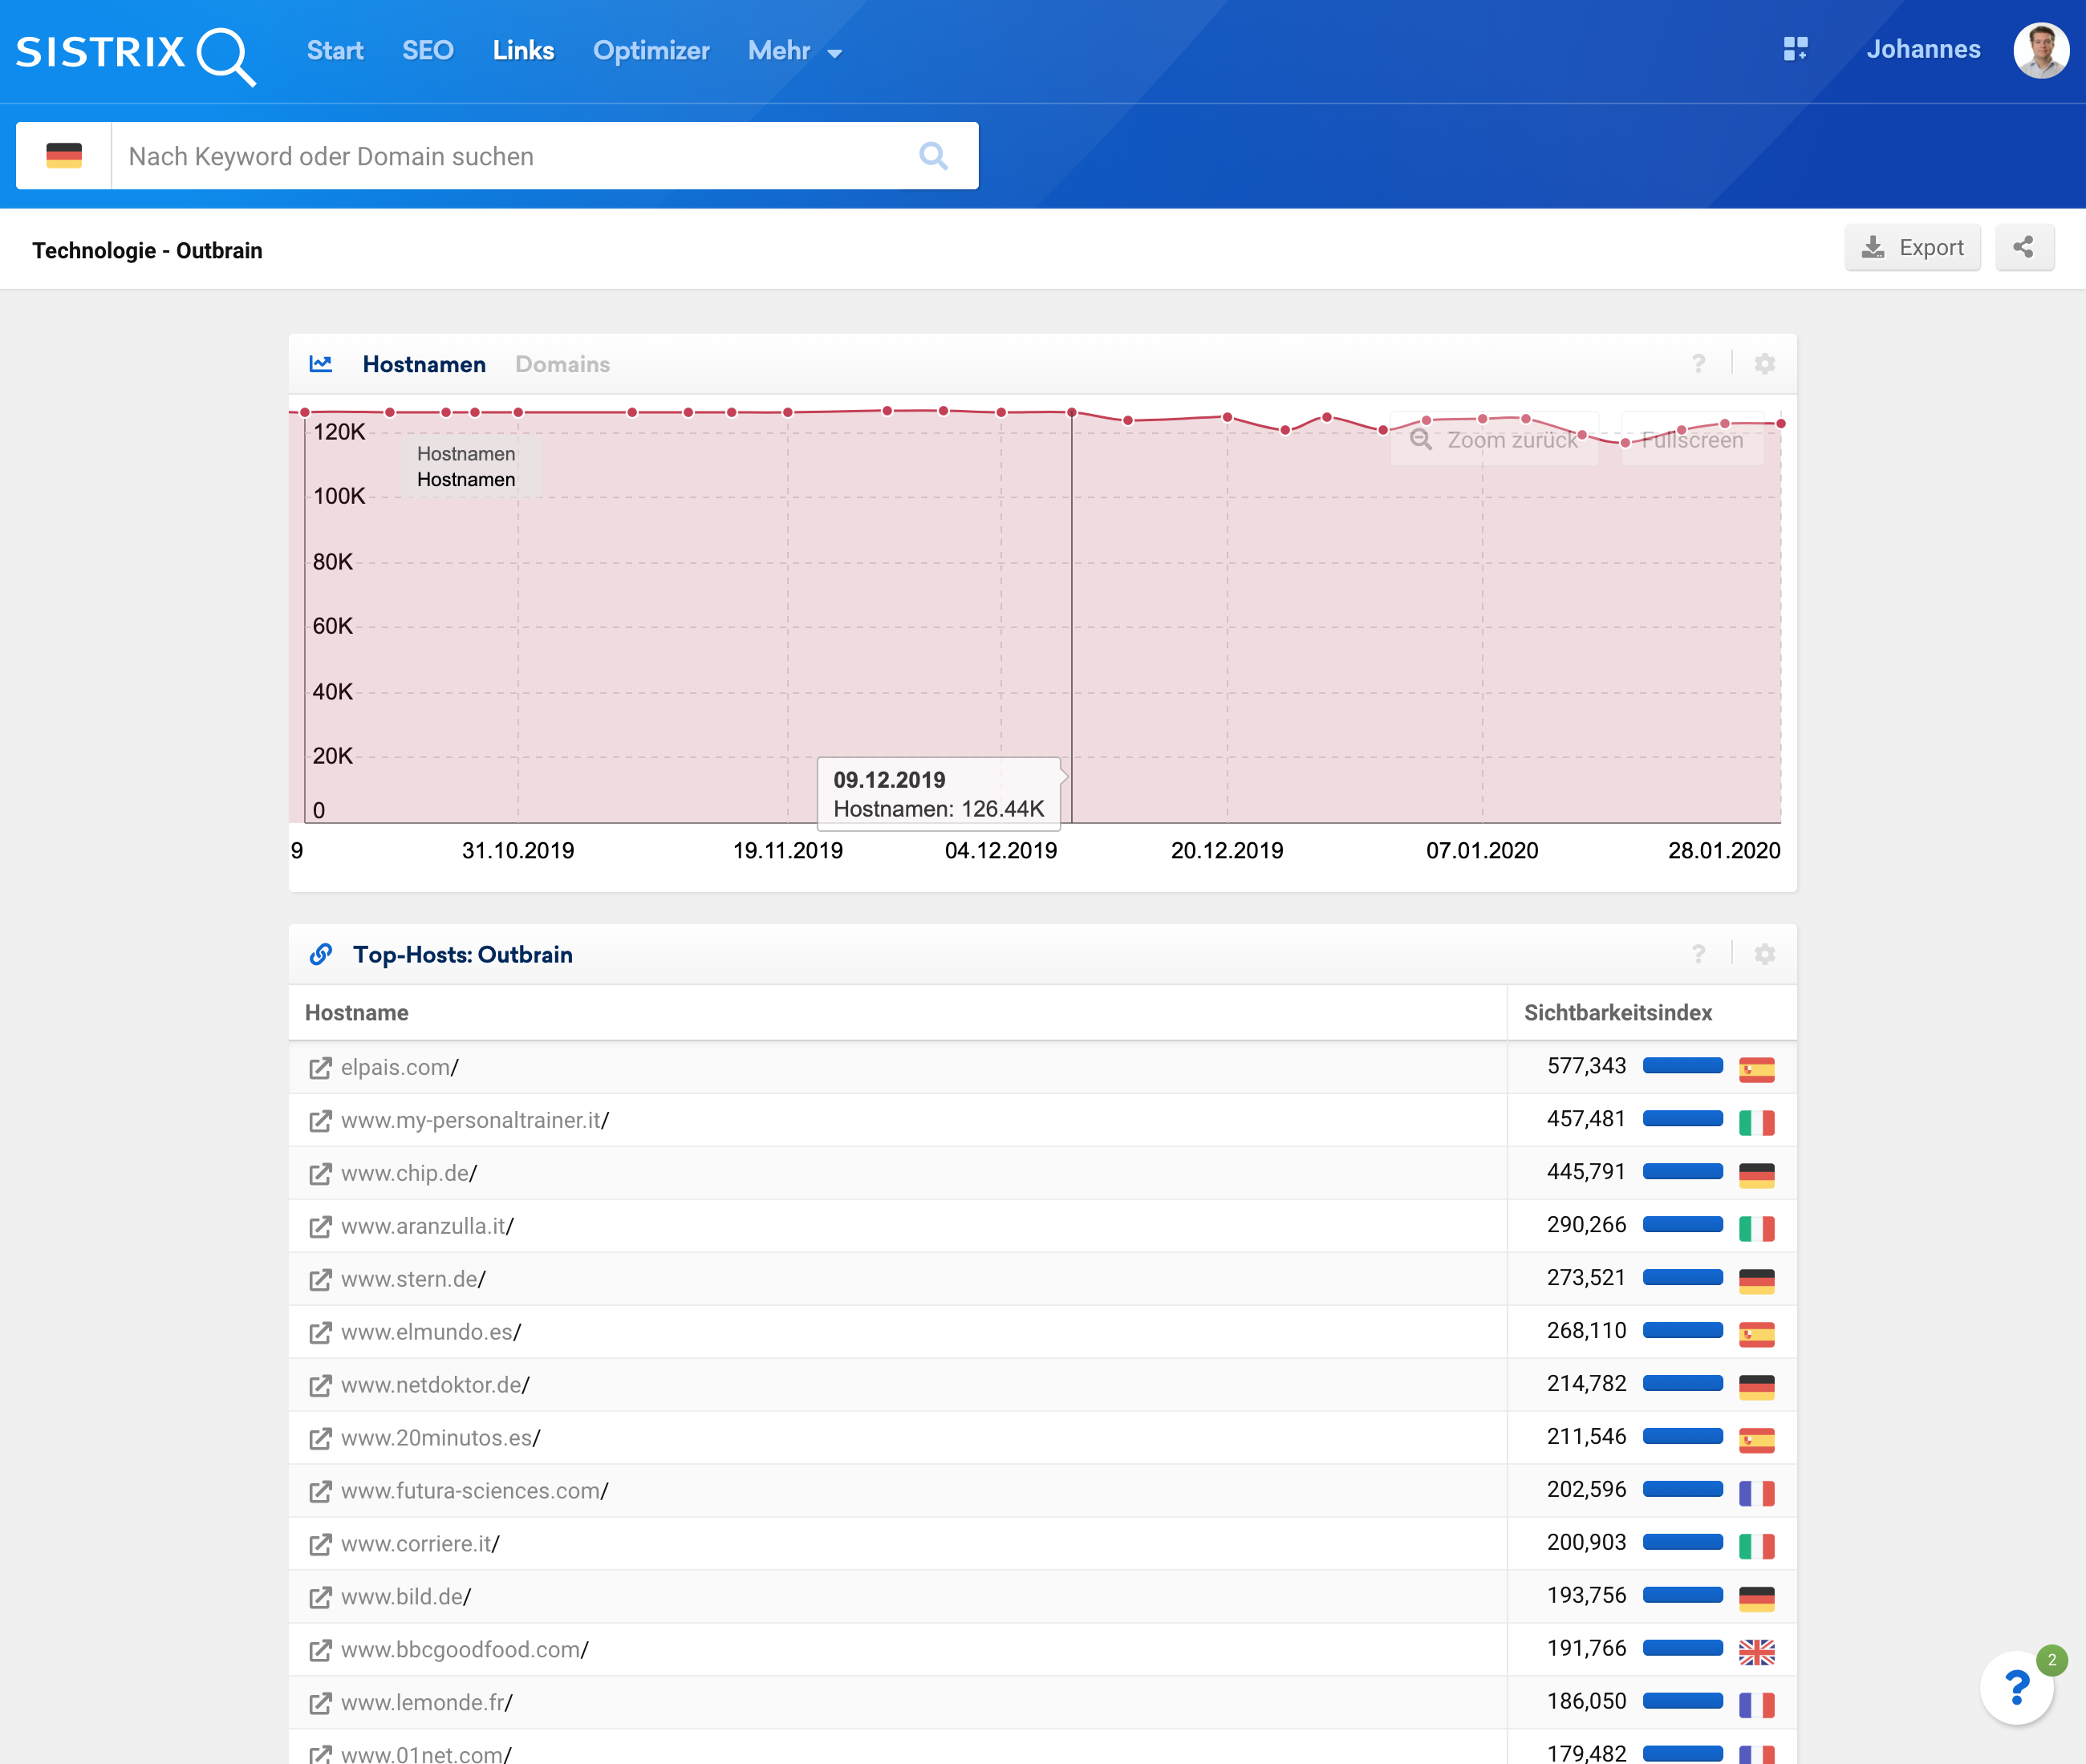2086x1764 pixels.
Task: Click help icon on Hostnamen chart
Action: (x=1698, y=364)
